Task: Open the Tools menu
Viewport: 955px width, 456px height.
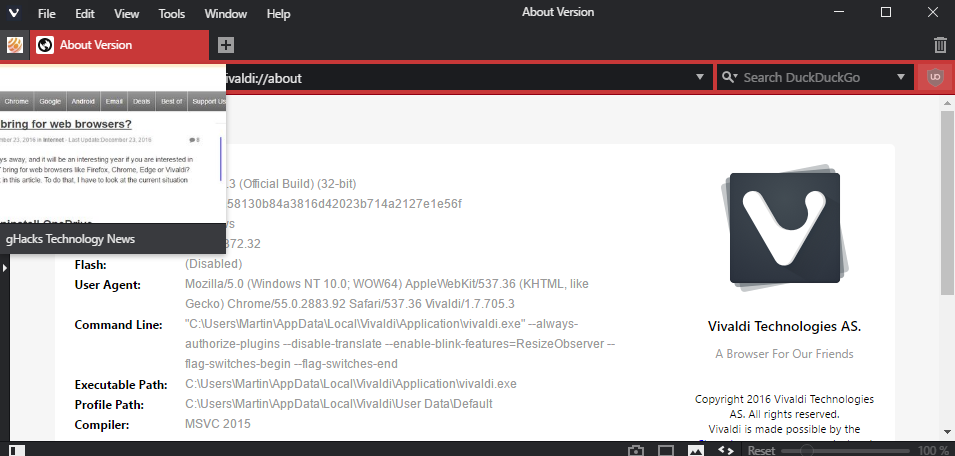Action: (x=172, y=13)
